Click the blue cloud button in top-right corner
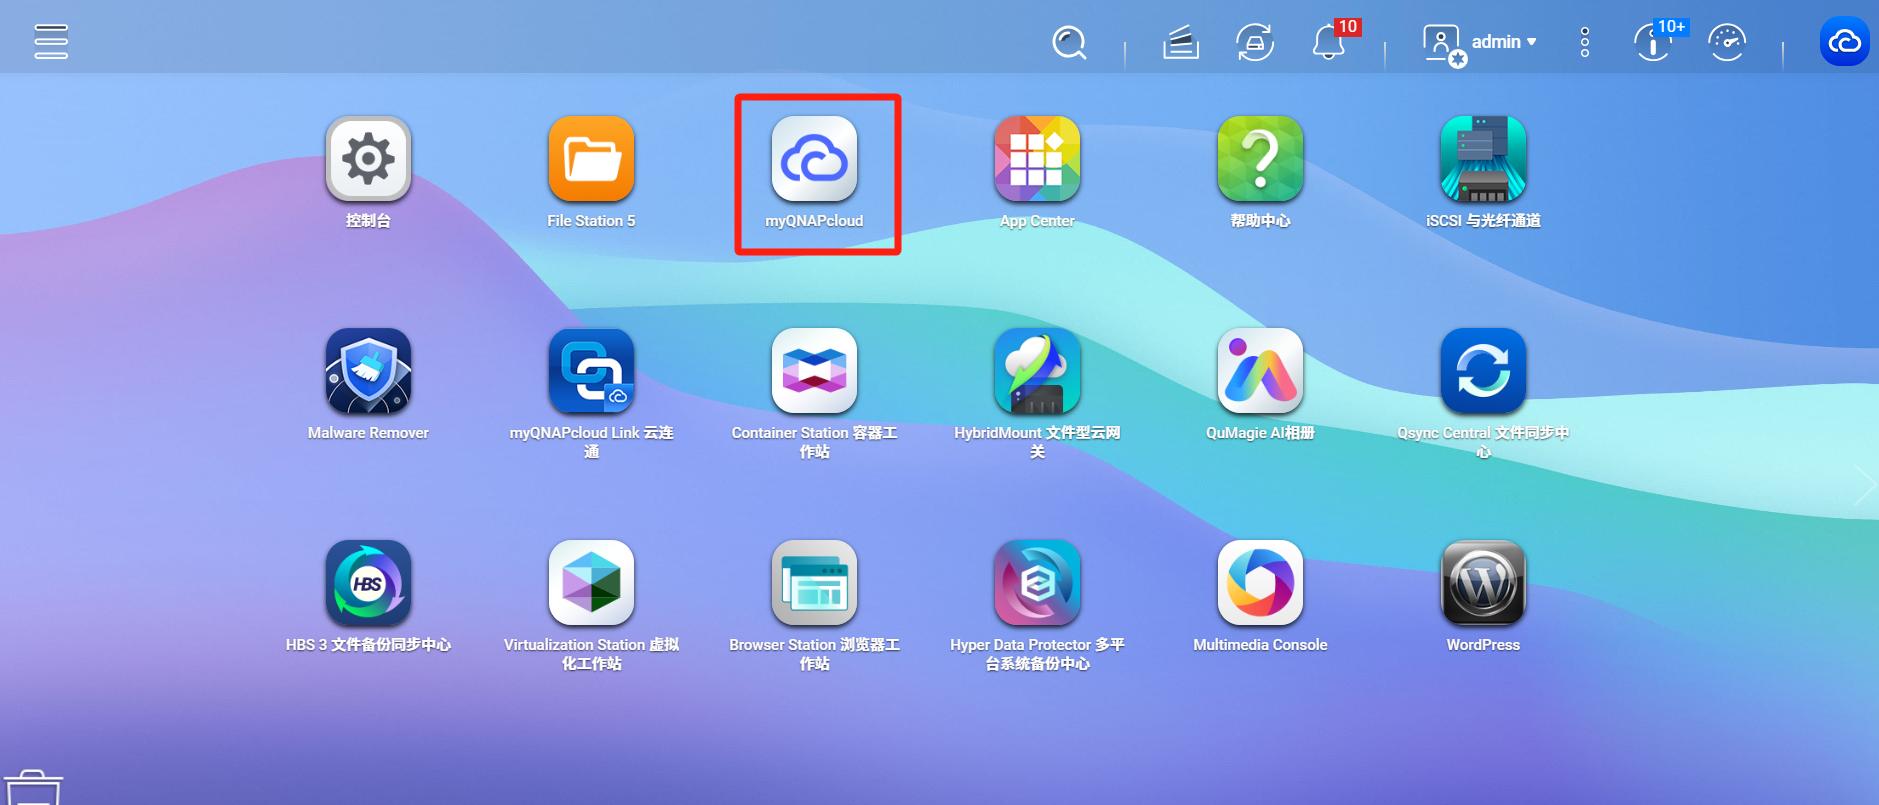The image size is (1879, 805). (1844, 42)
